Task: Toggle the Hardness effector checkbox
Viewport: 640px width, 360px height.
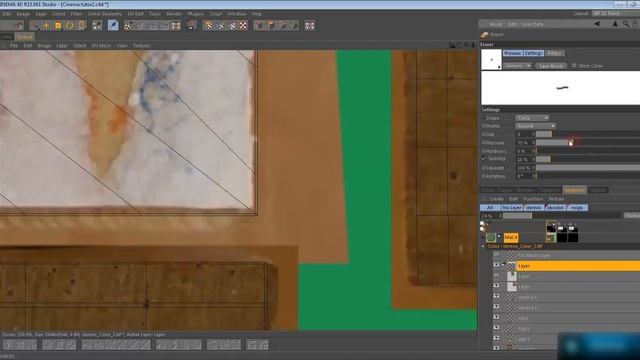Action: point(484,151)
